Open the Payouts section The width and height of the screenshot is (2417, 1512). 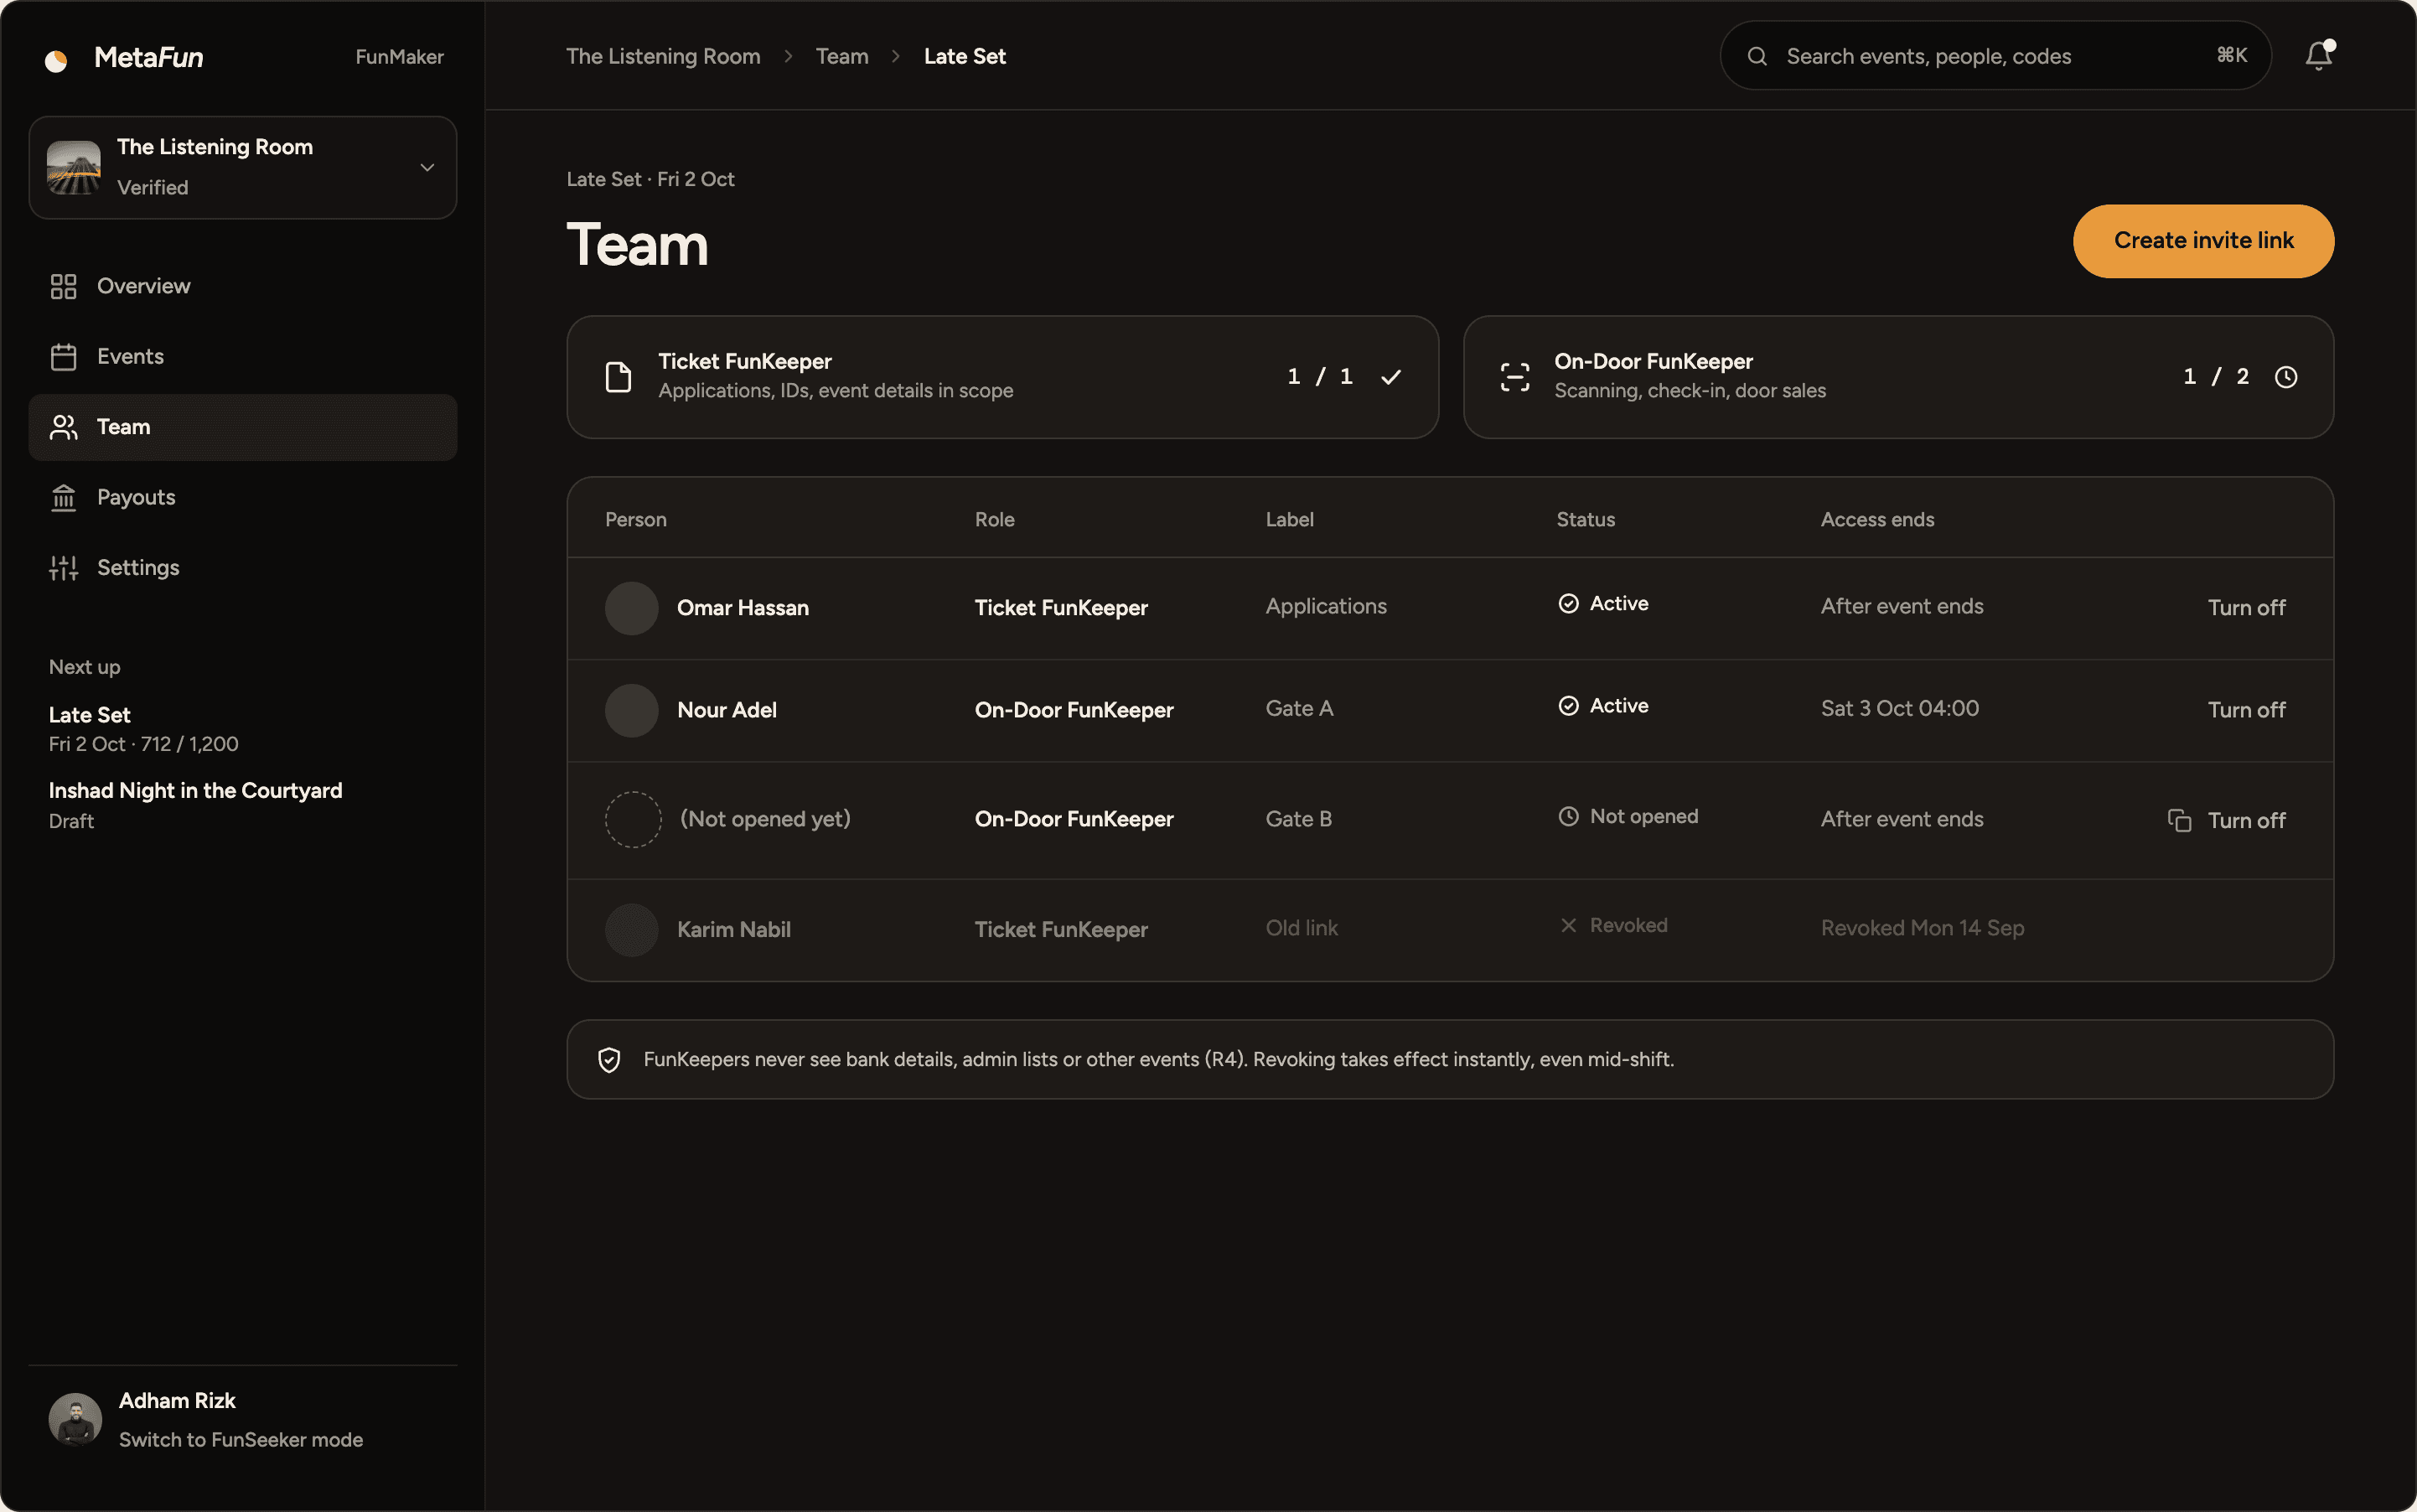pyautogui.click(x=243, y=497)
